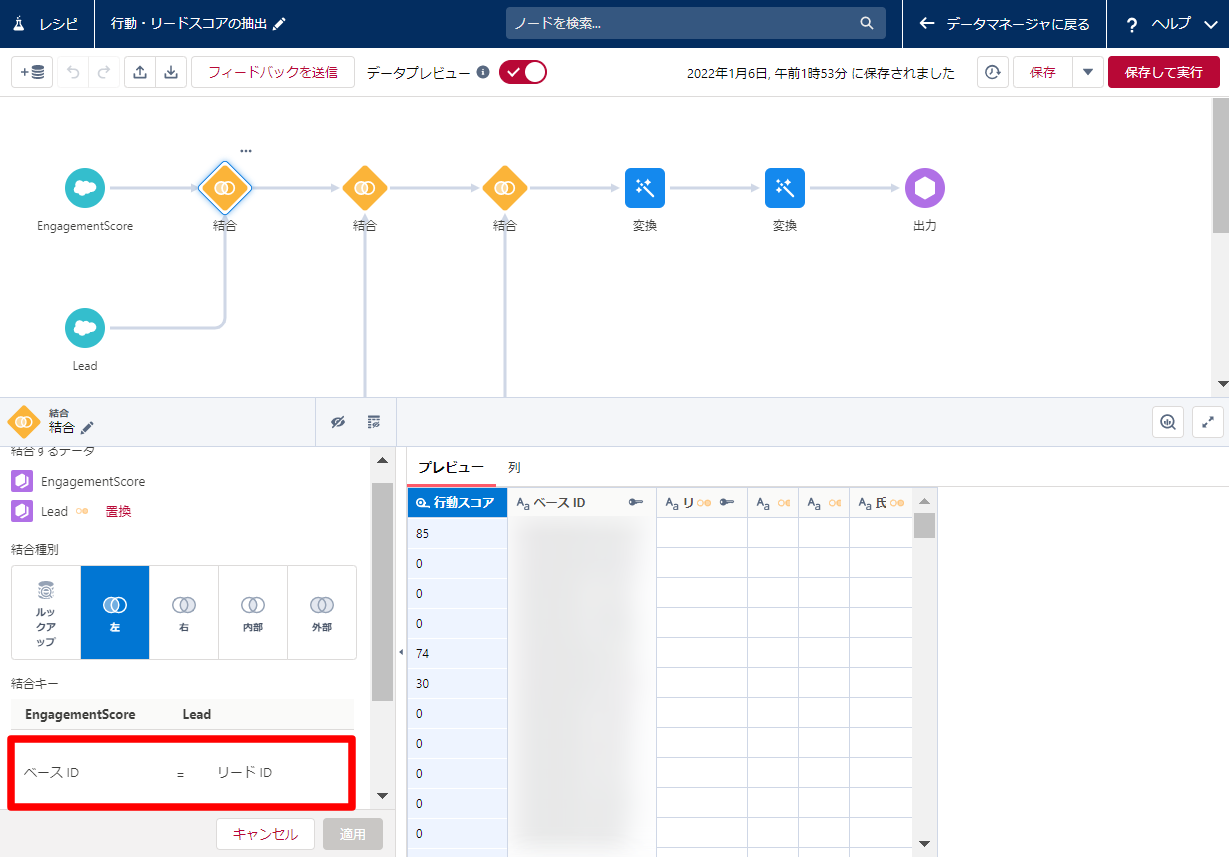
Task: Expand the preview panel to fullscreen
Action: point(1208,422)
